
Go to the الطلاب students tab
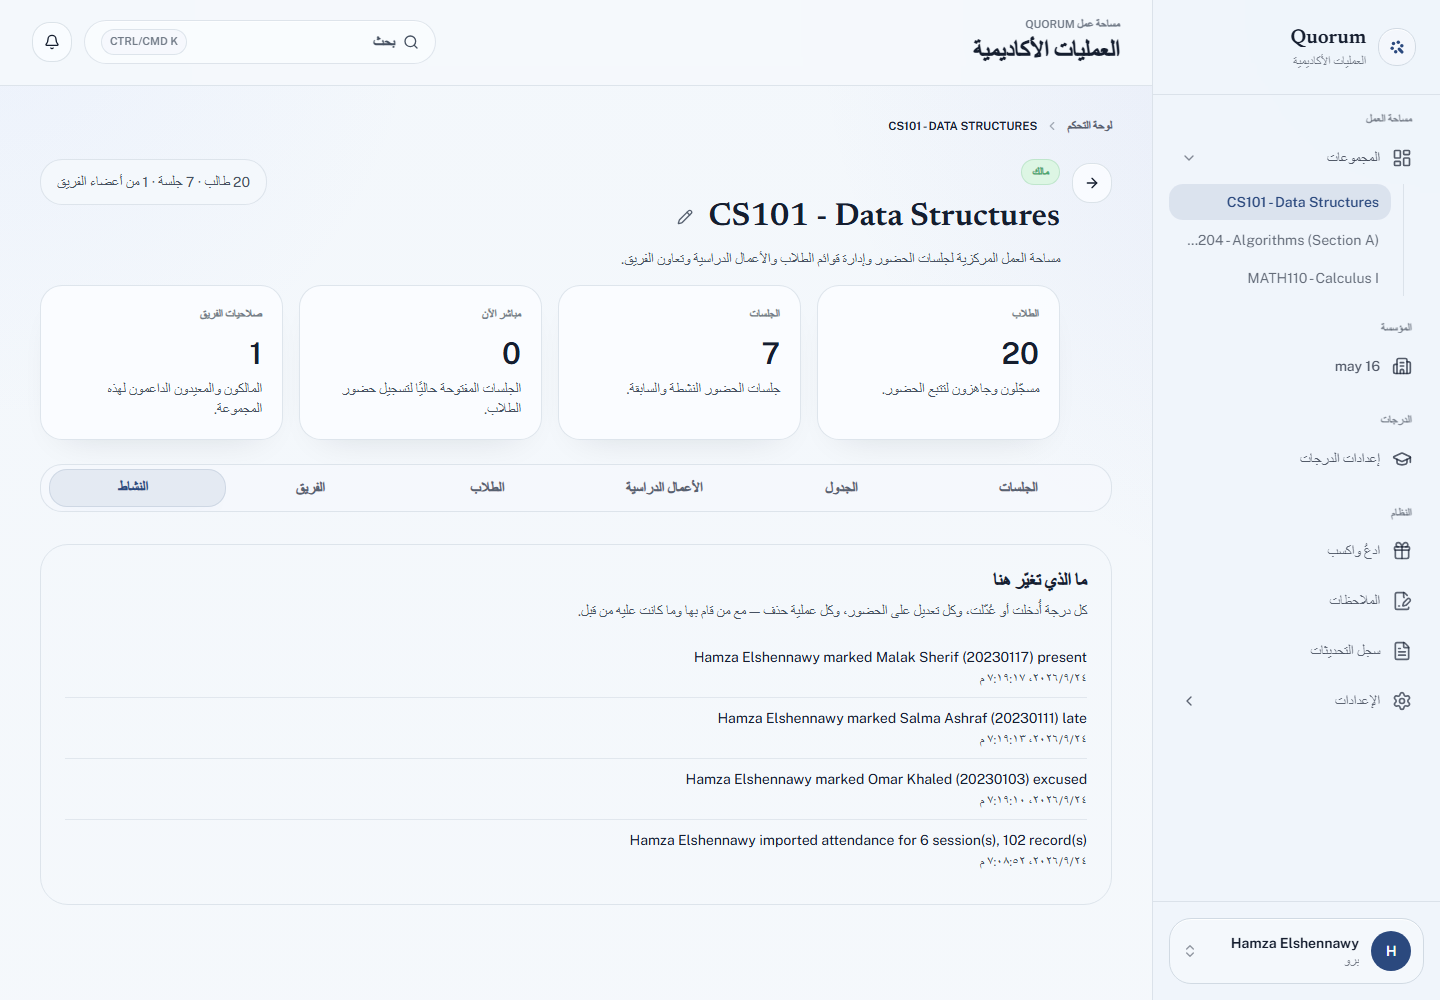487,488
